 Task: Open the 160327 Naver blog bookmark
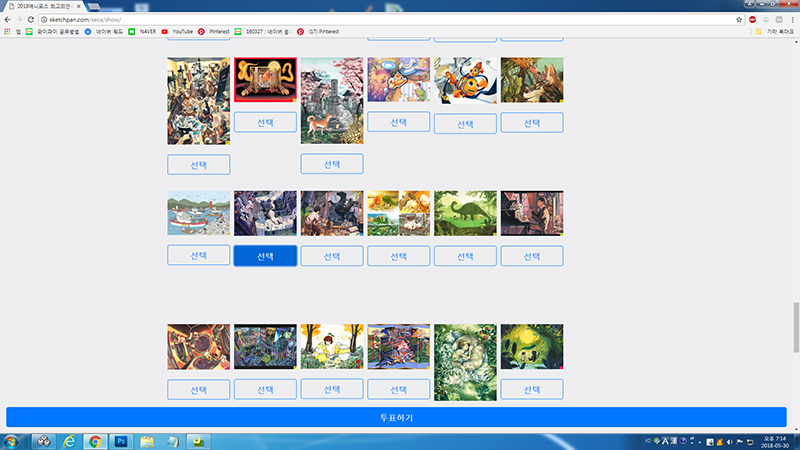263,32
